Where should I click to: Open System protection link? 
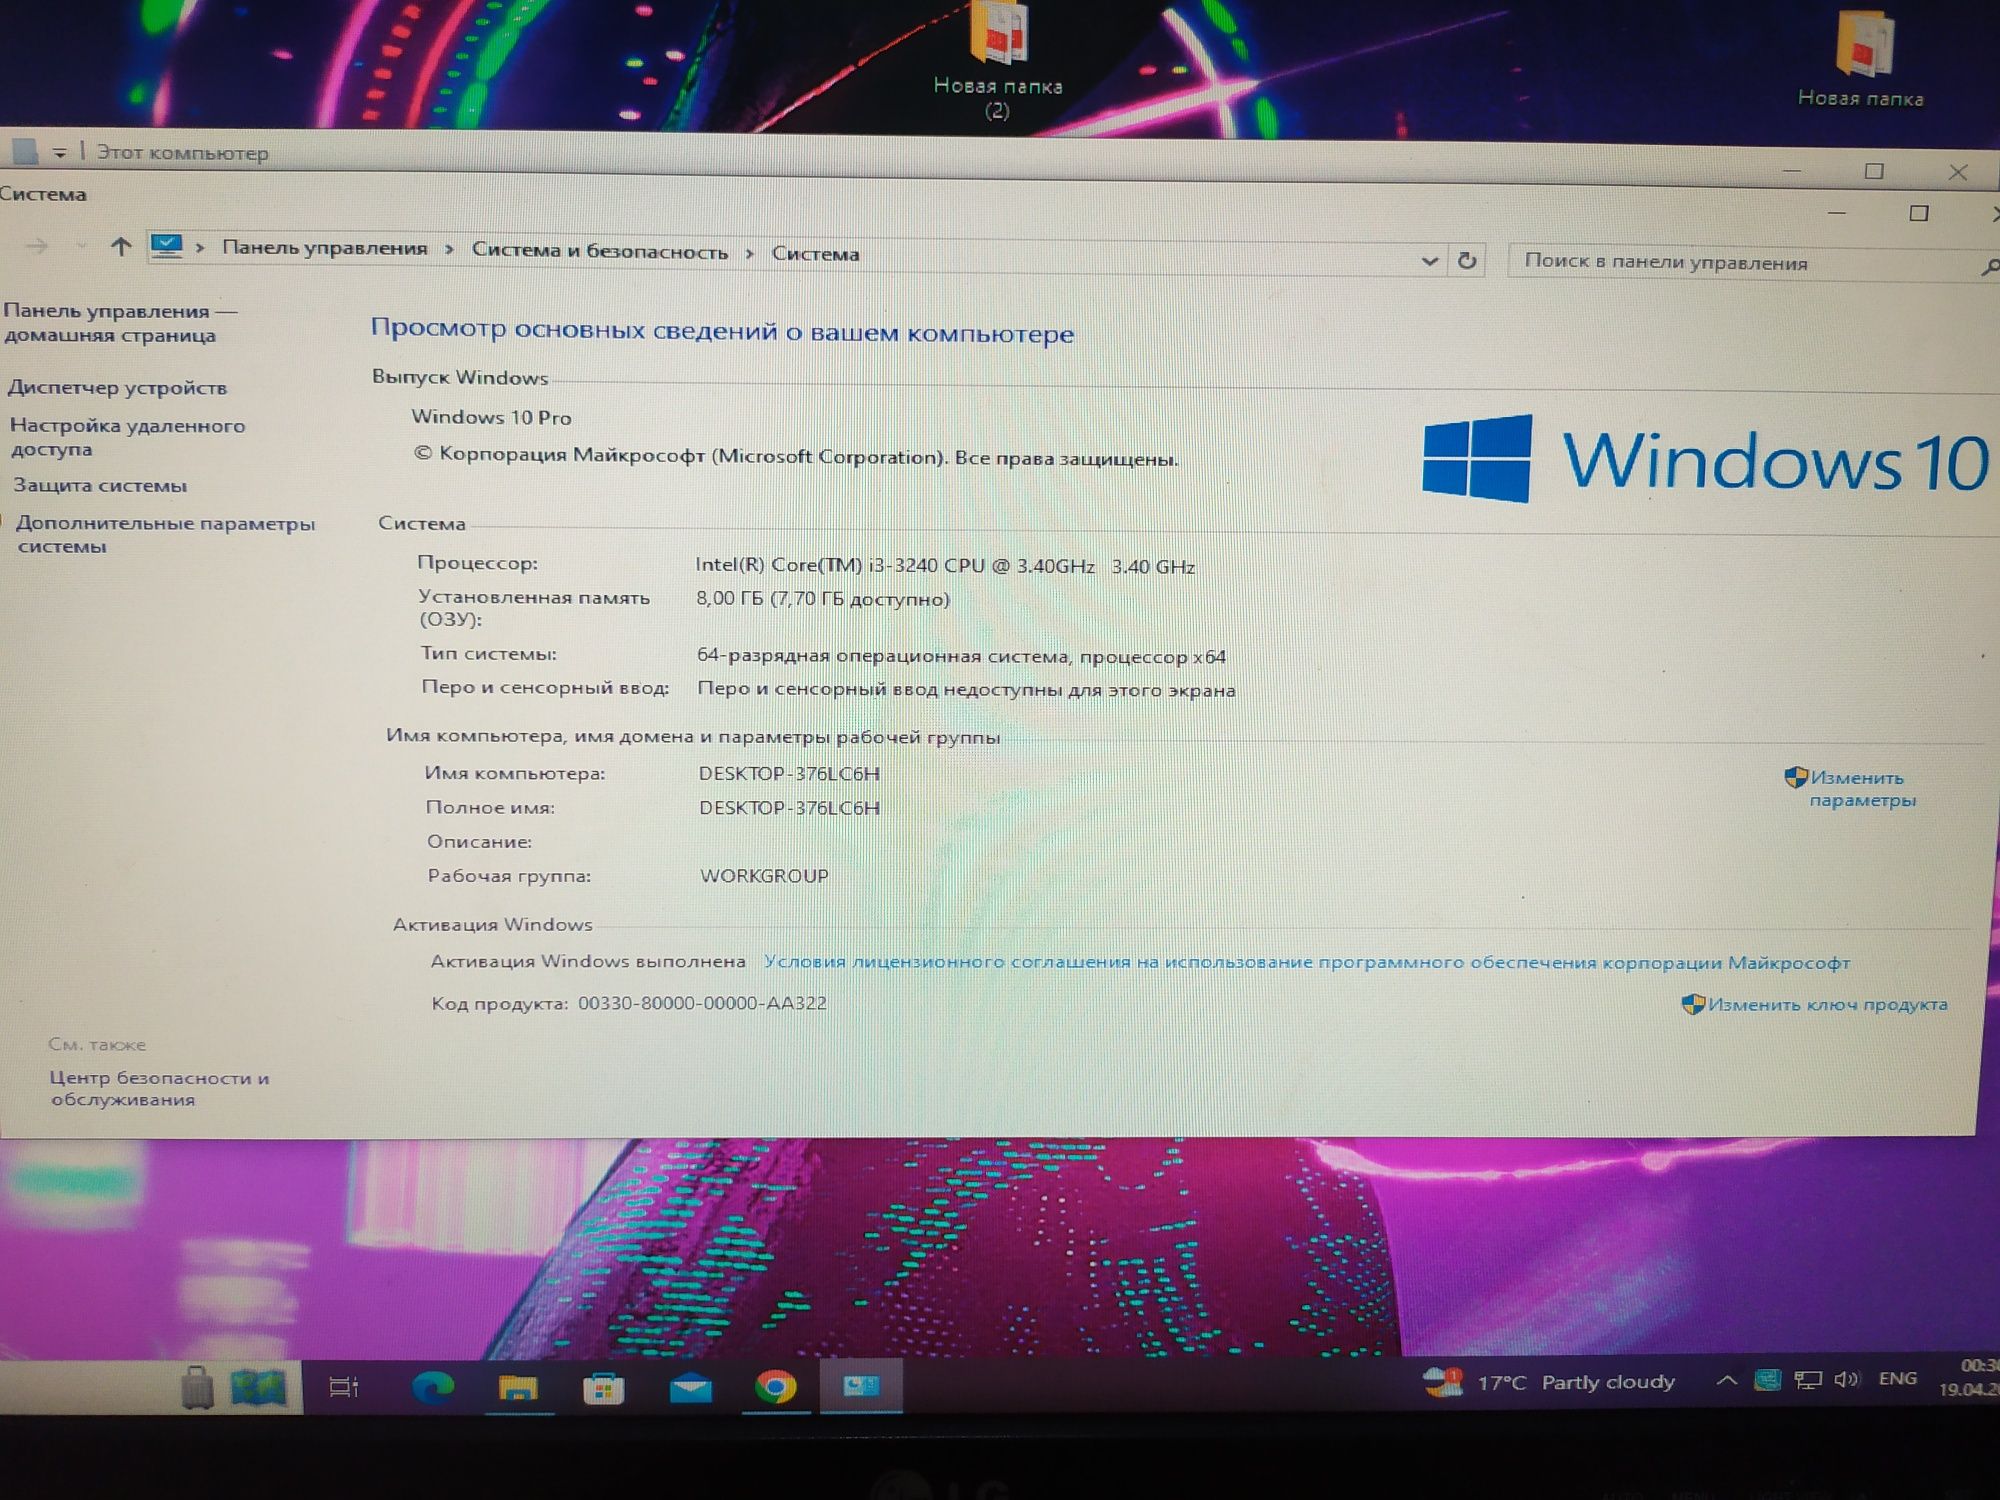(100, 486)
